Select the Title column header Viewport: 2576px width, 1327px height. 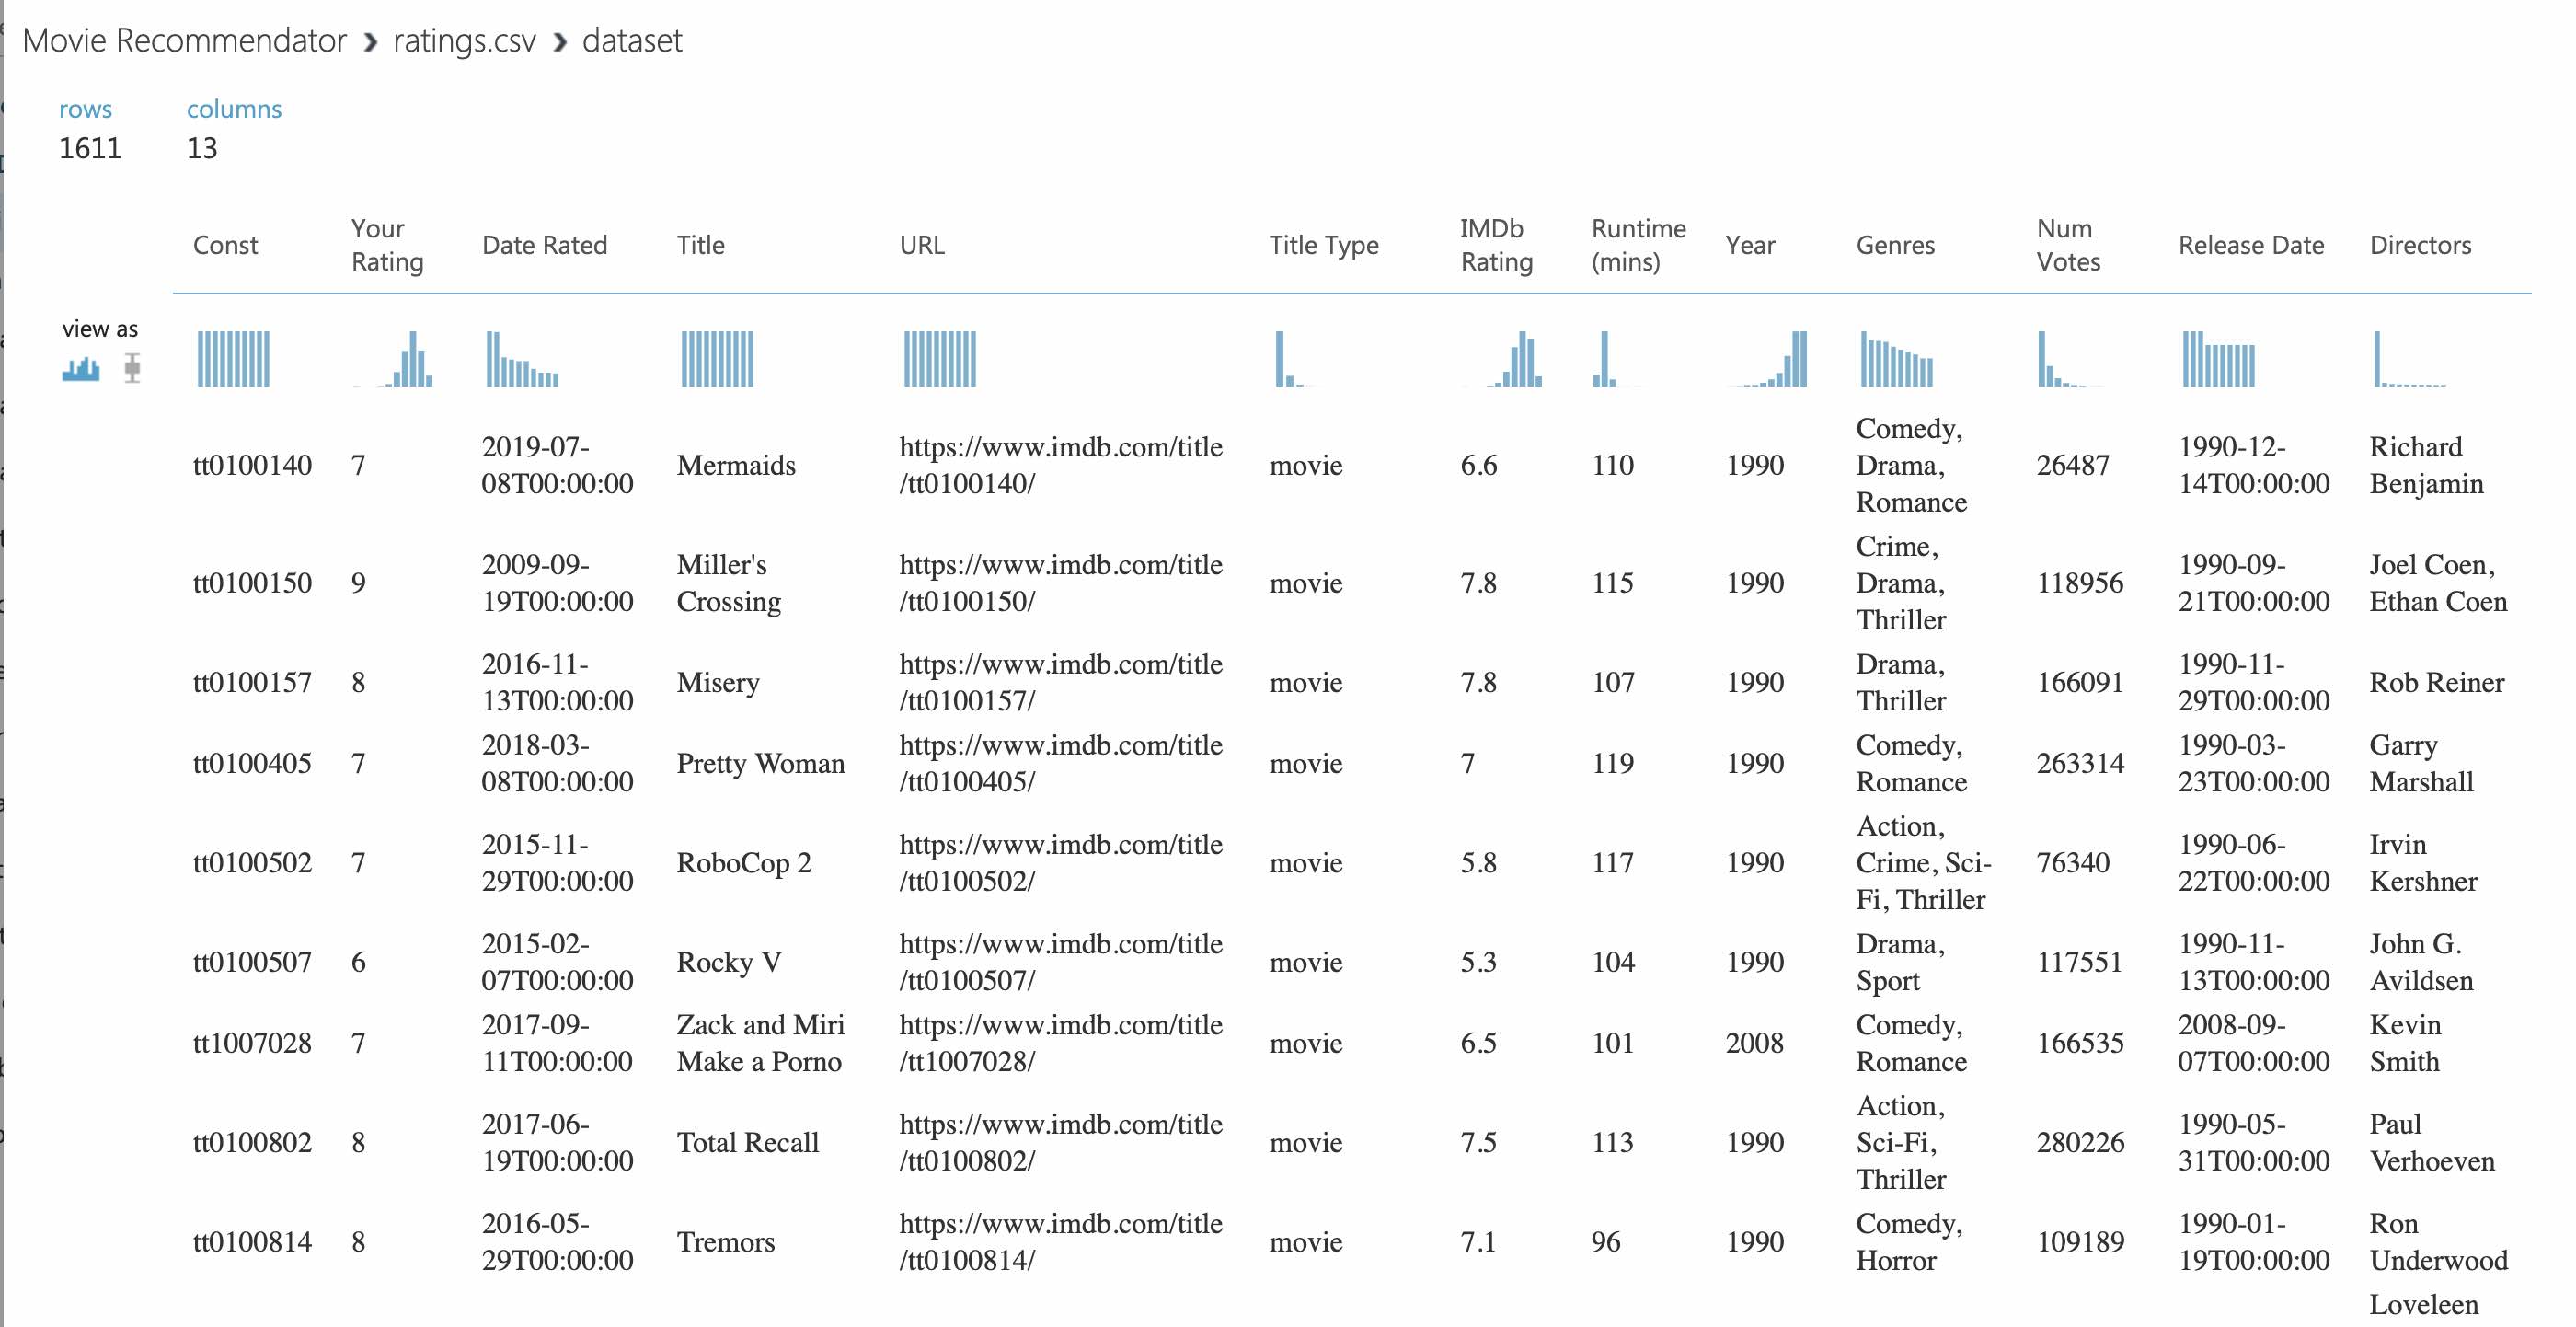(x=701, y=245)
